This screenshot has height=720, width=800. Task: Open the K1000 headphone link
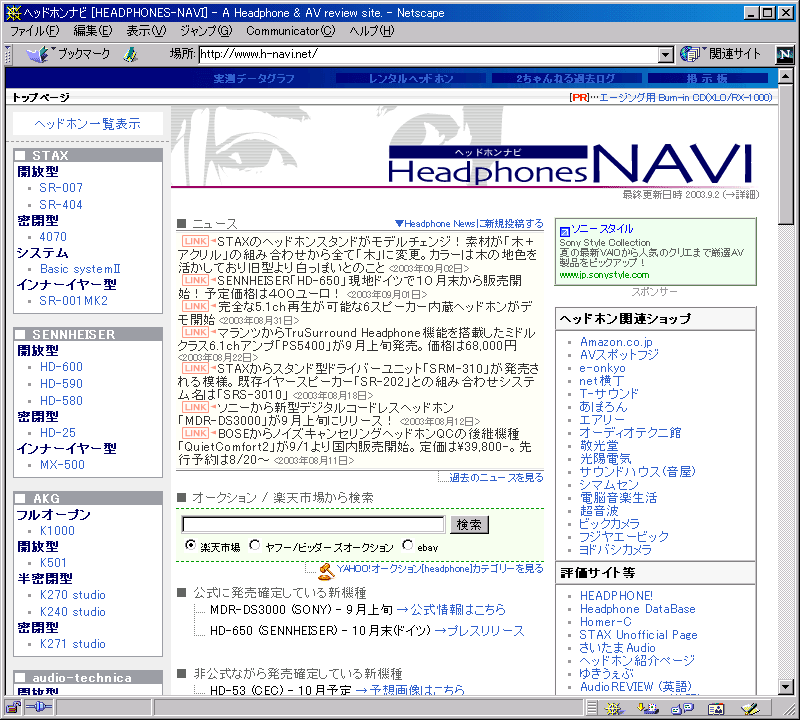(57, 531)
